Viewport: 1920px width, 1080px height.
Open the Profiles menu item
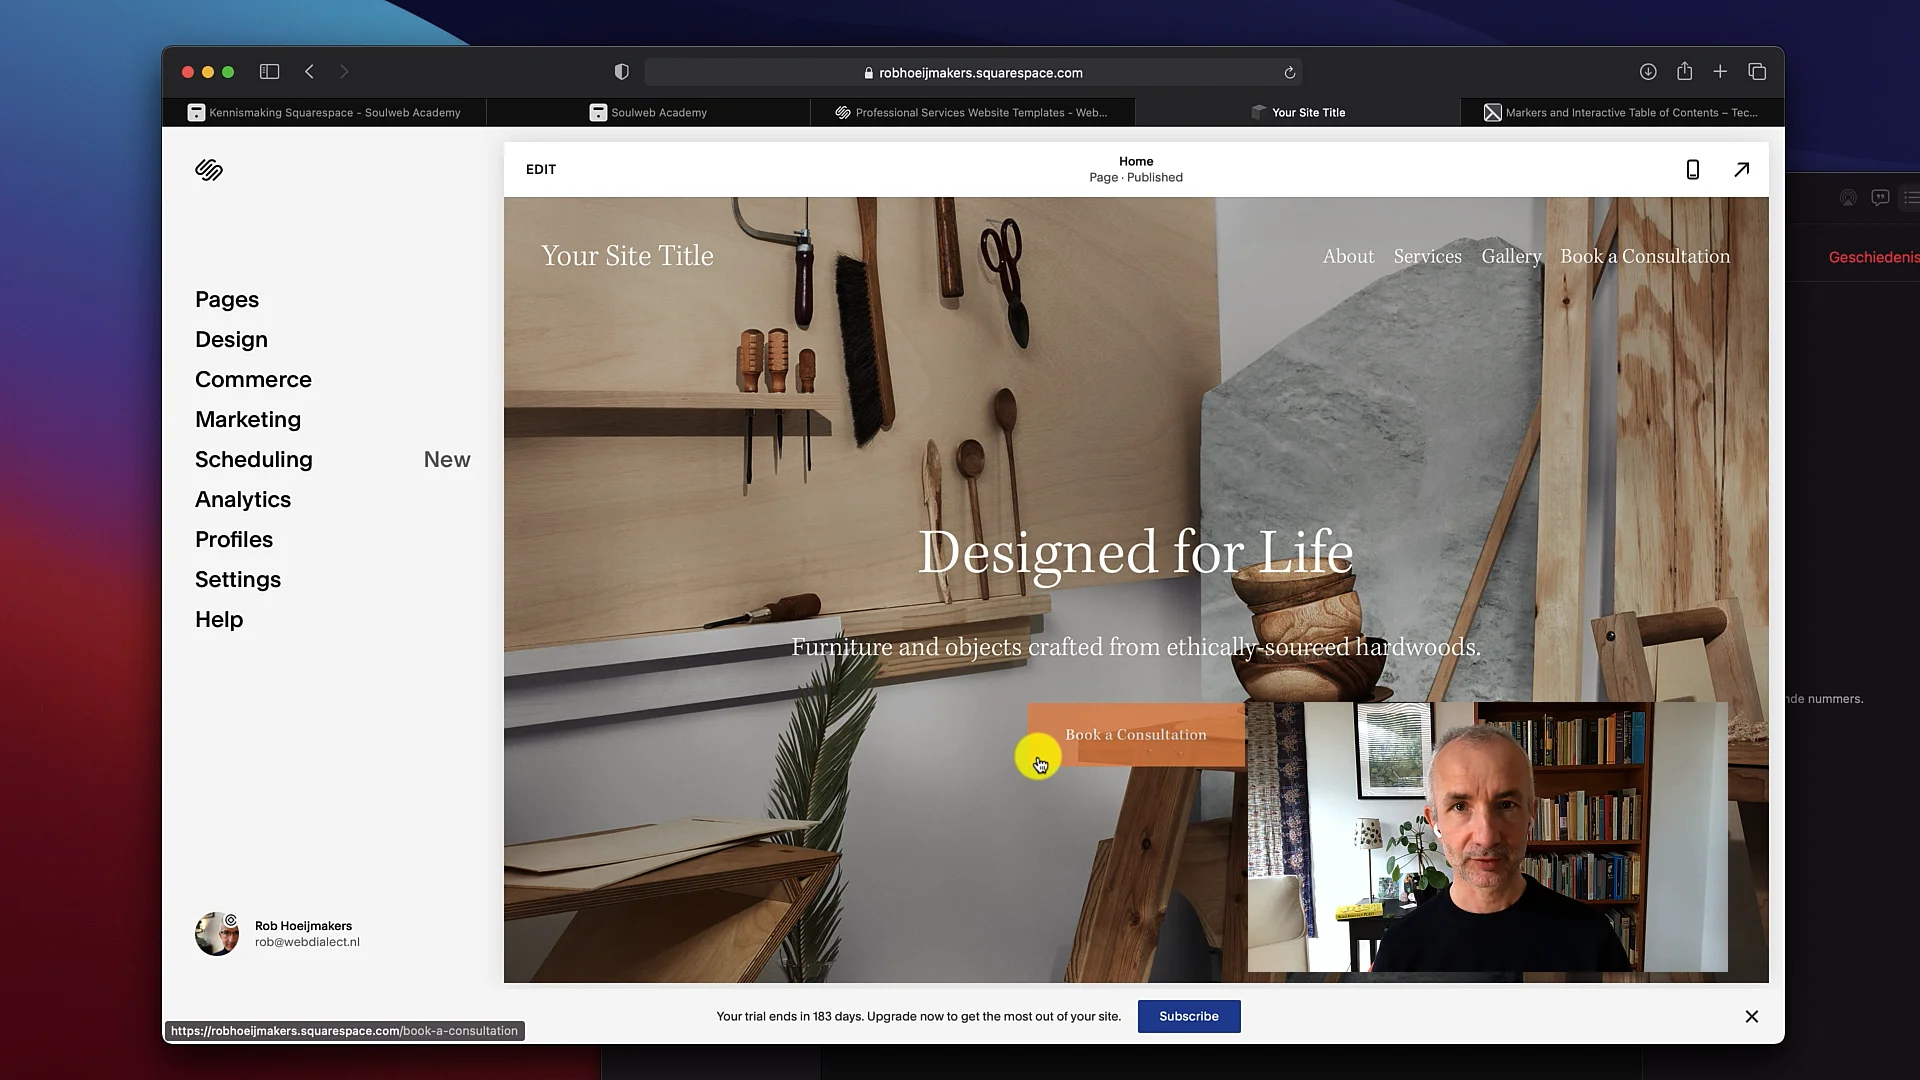234,540
